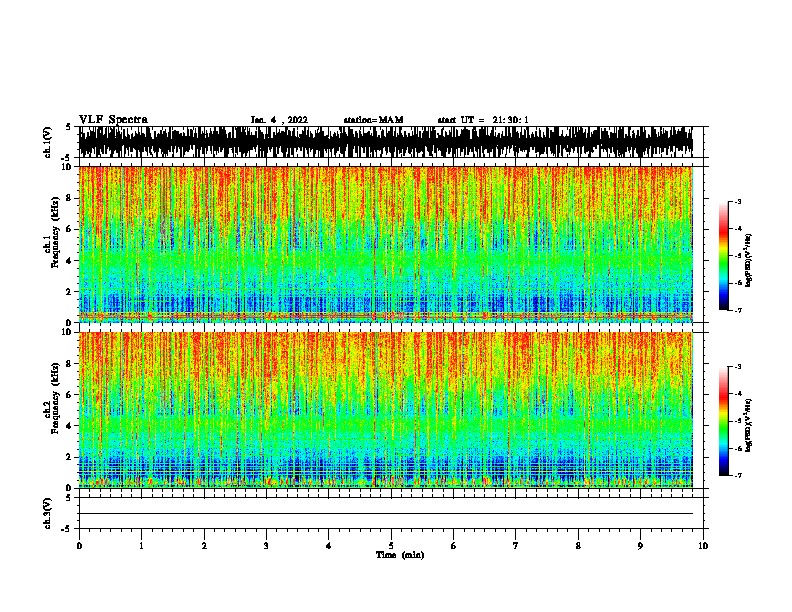Screen dimensions: 792x612
Task: Click time axis tick label "7"
Action: [x=516, y=546]
